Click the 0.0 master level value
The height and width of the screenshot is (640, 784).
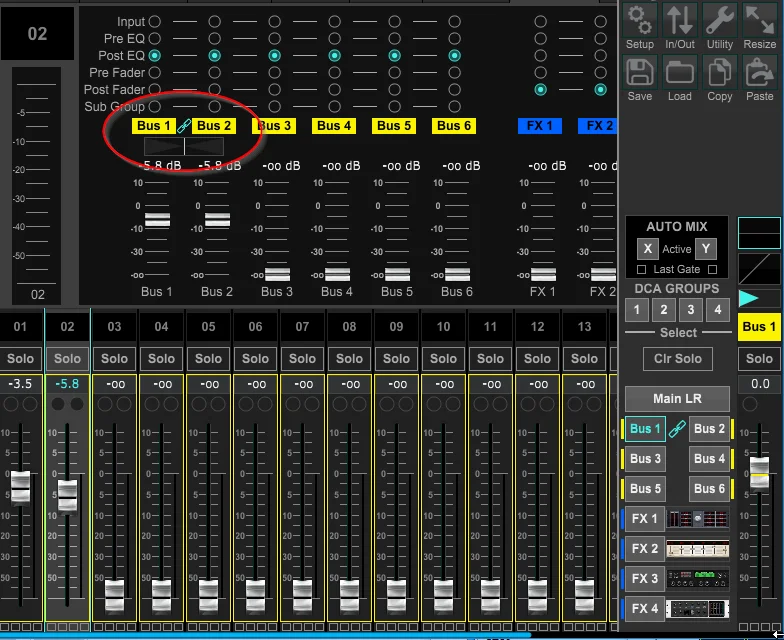(x=760, y=384)
